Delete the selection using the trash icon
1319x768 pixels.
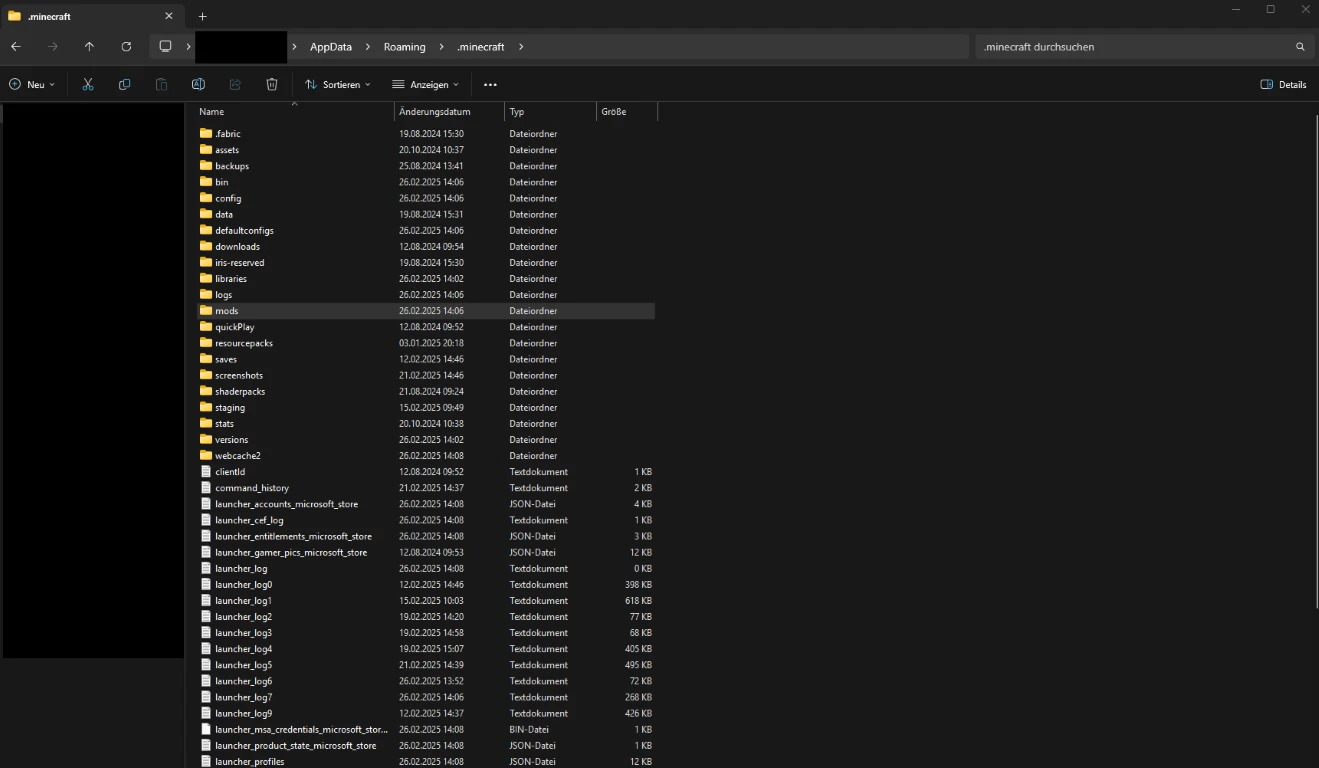coord(272,84)
